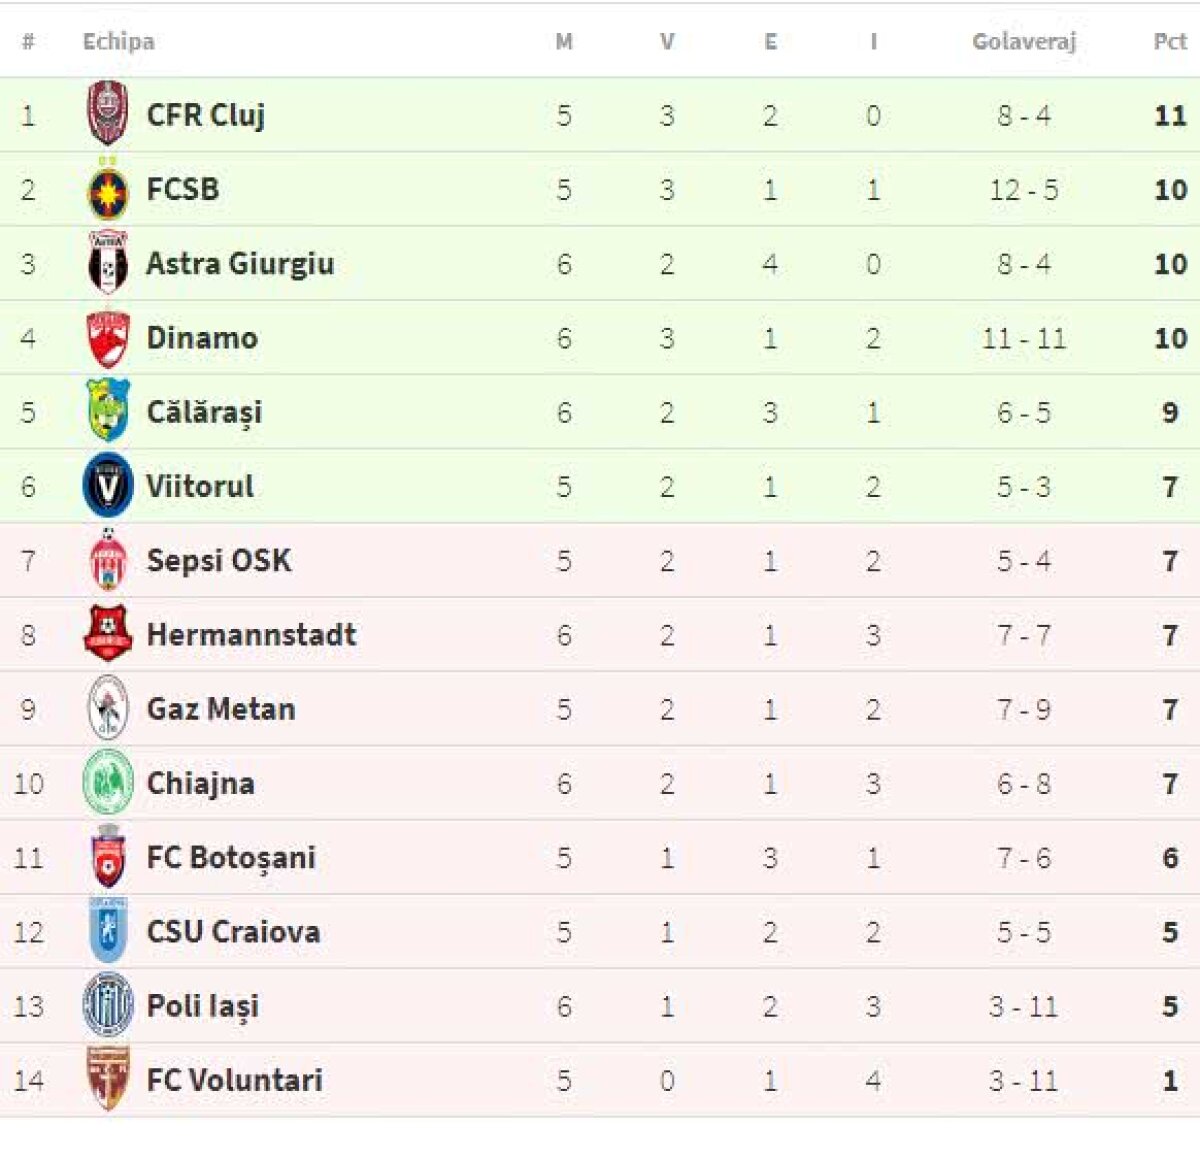
Task: Click the Viitorul round emblem
Action: 107,486
